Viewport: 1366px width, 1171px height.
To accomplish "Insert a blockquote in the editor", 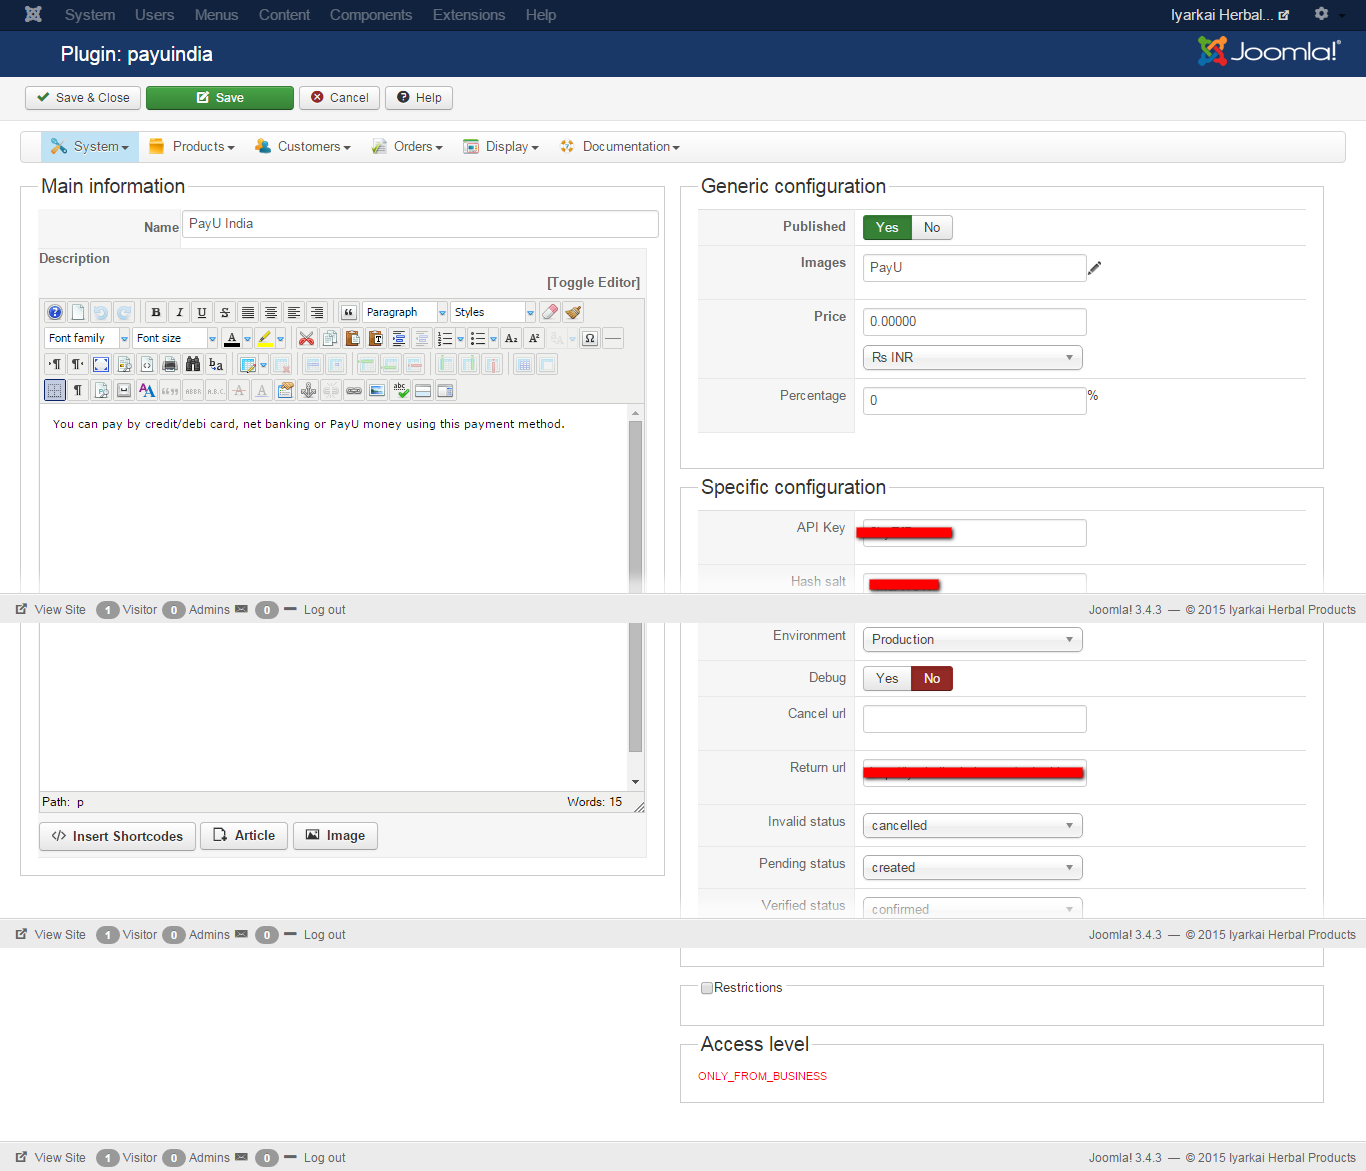I will (349, 312).
